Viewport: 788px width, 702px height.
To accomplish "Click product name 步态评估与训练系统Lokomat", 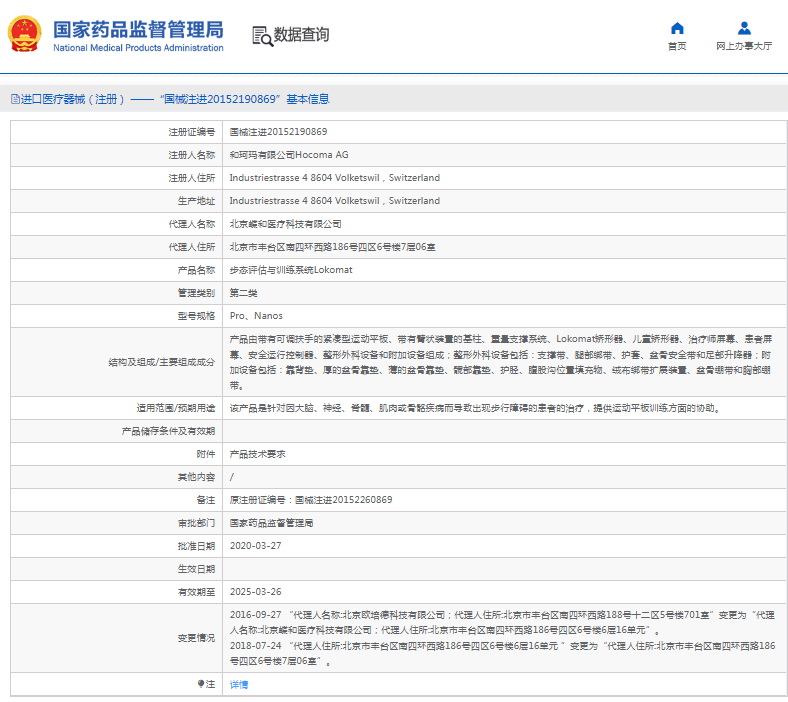I will pyautogui.click(x=290, y=270).
